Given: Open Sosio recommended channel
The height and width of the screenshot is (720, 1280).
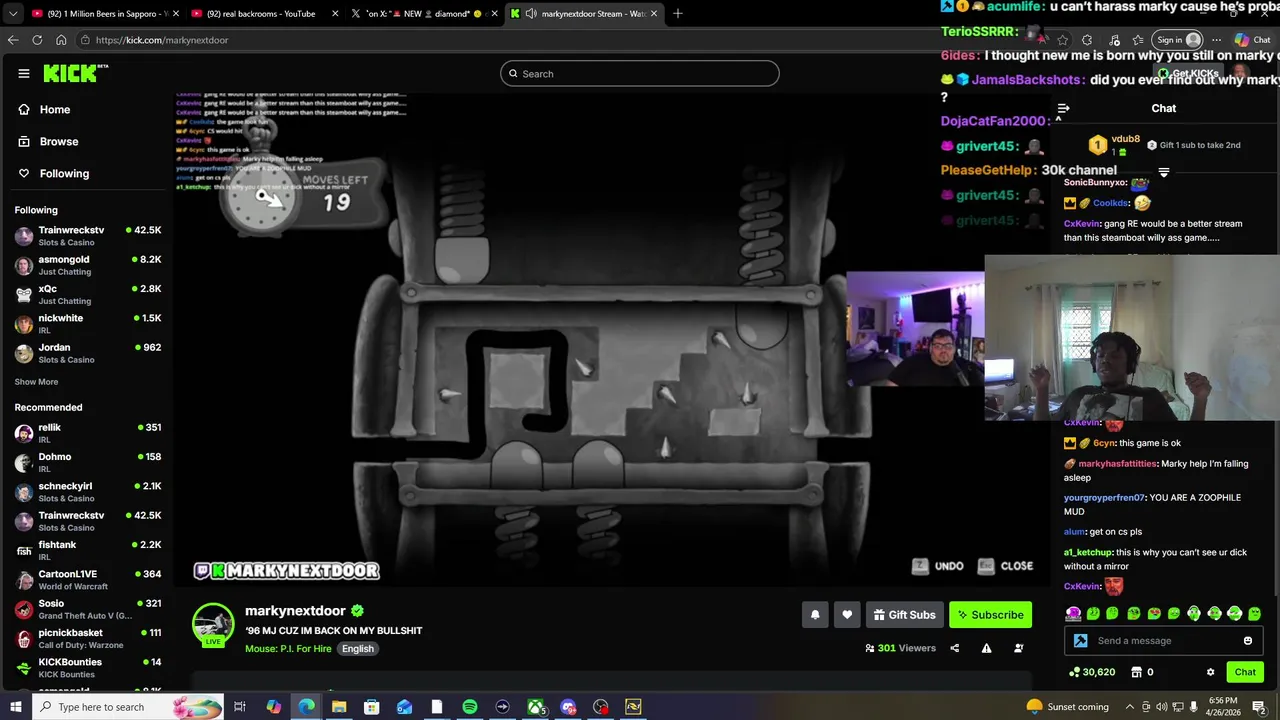Looking at the screenshot, I should [88, 608].
